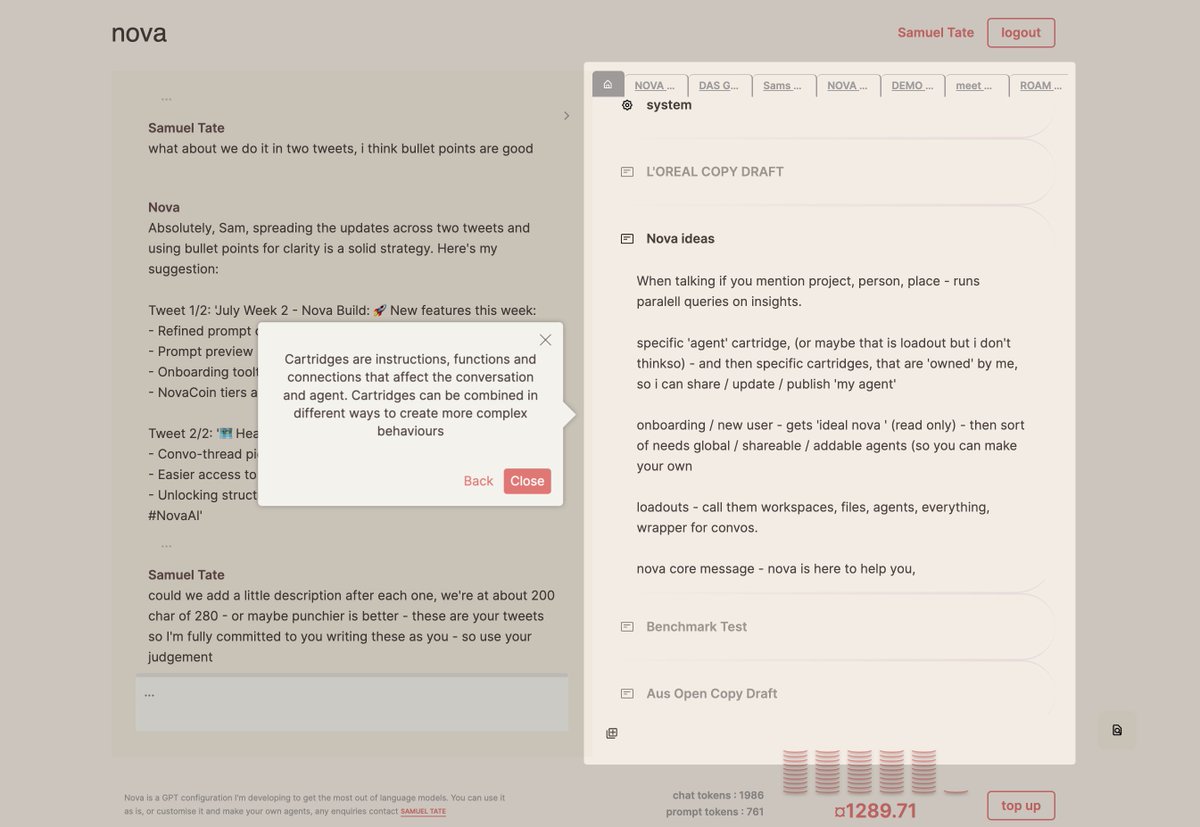
Task: Click Back in the cartridges tooltip
Action: (478, 481)
